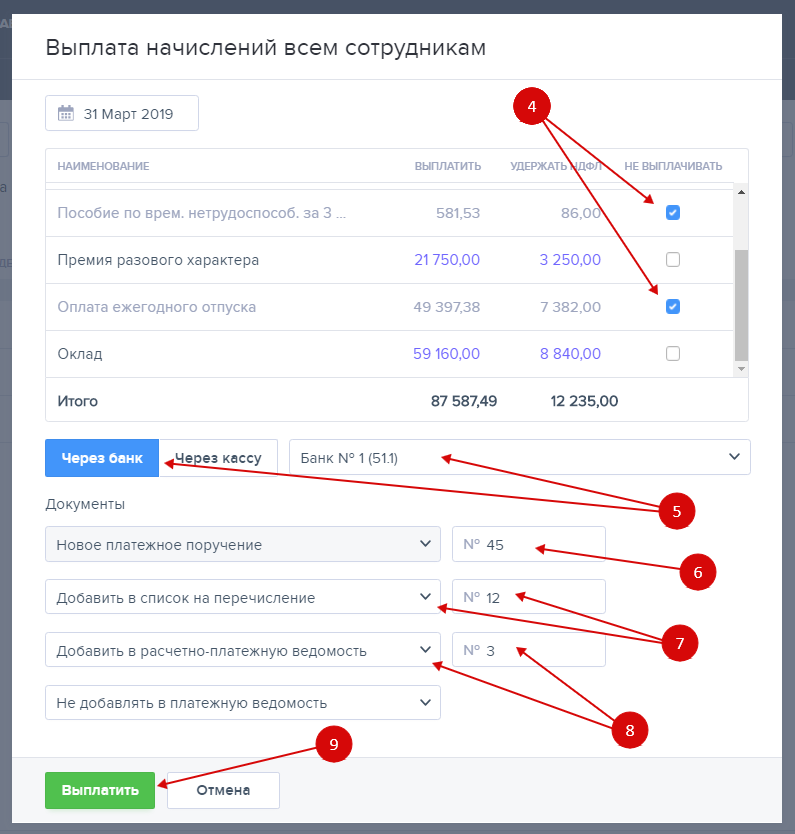Click the green 'Выплатить' button
The width and height of the screenshot is (795, 834).
point(100,790)
